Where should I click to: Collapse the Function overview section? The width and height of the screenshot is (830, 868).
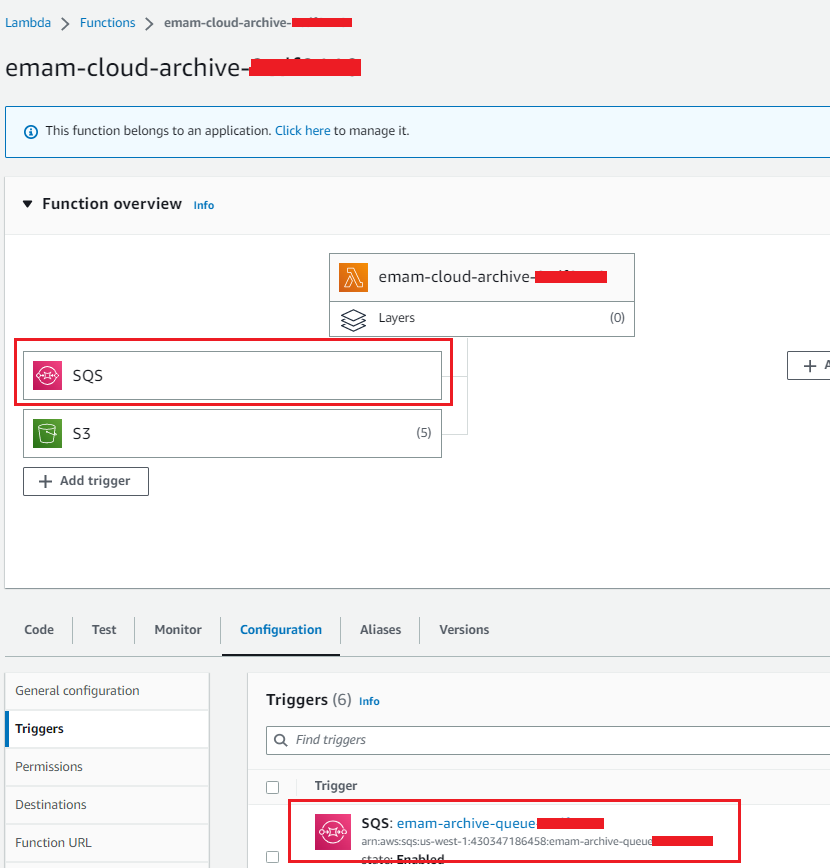coord(27,204)
